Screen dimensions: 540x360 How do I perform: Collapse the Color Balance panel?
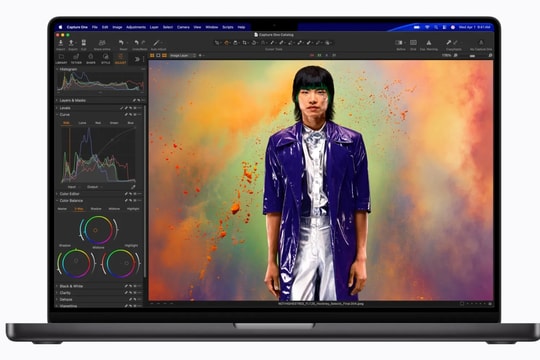click(x=57, y=200)
